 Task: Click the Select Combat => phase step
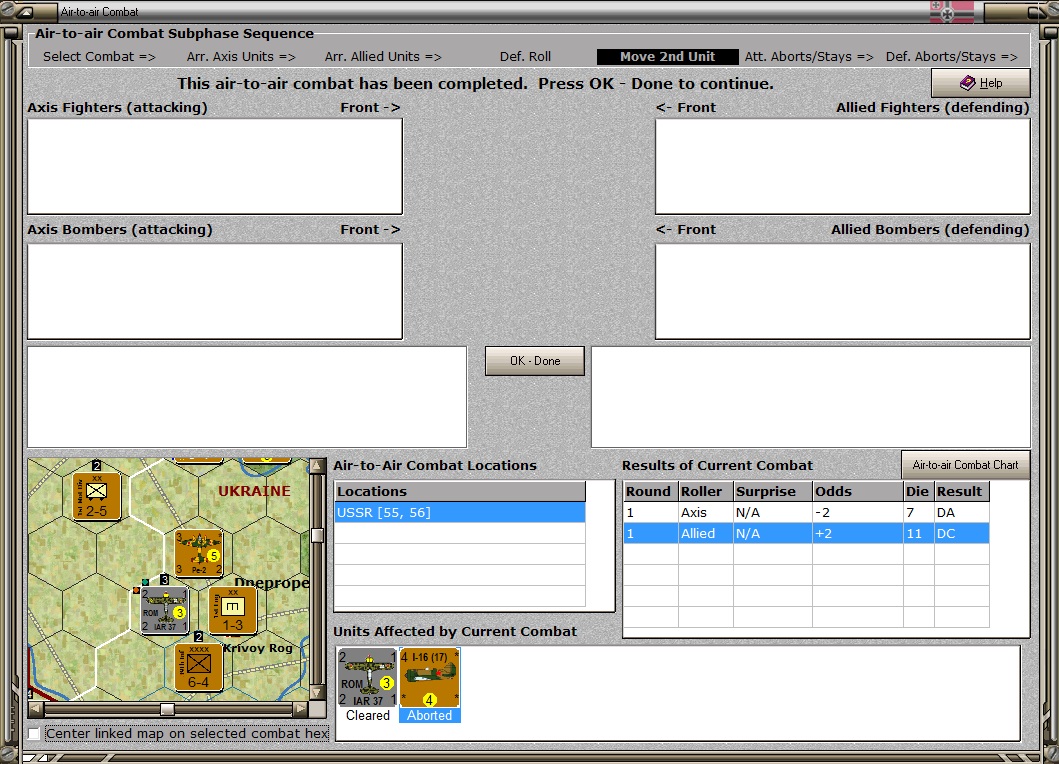(99, 57)
